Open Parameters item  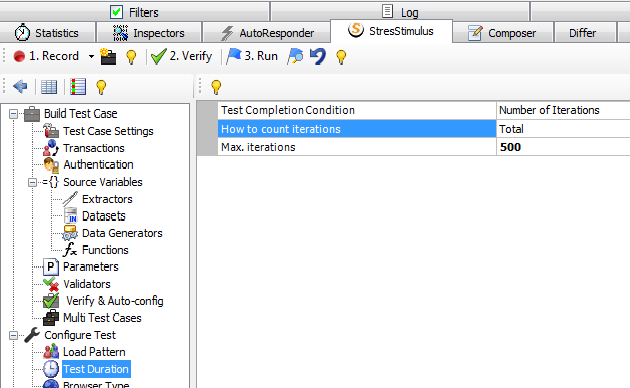[90, 267]
